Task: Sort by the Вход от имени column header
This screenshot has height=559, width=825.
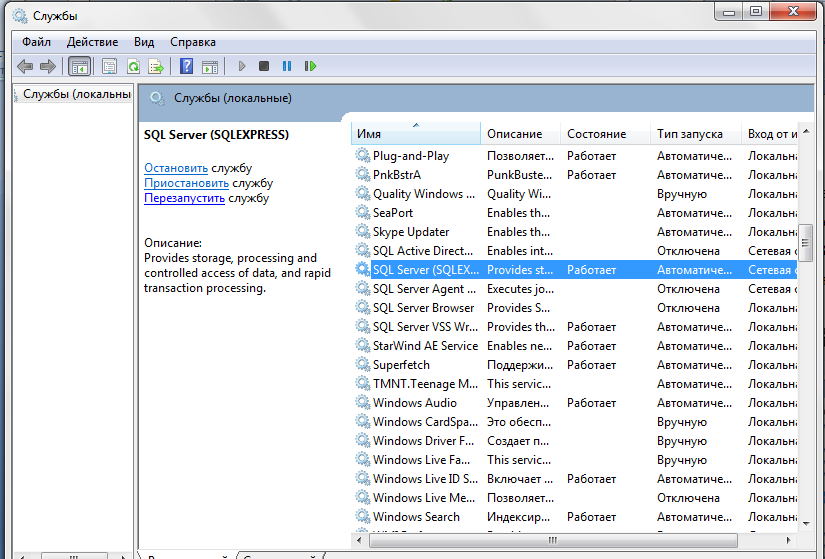Action: [770, 134]
